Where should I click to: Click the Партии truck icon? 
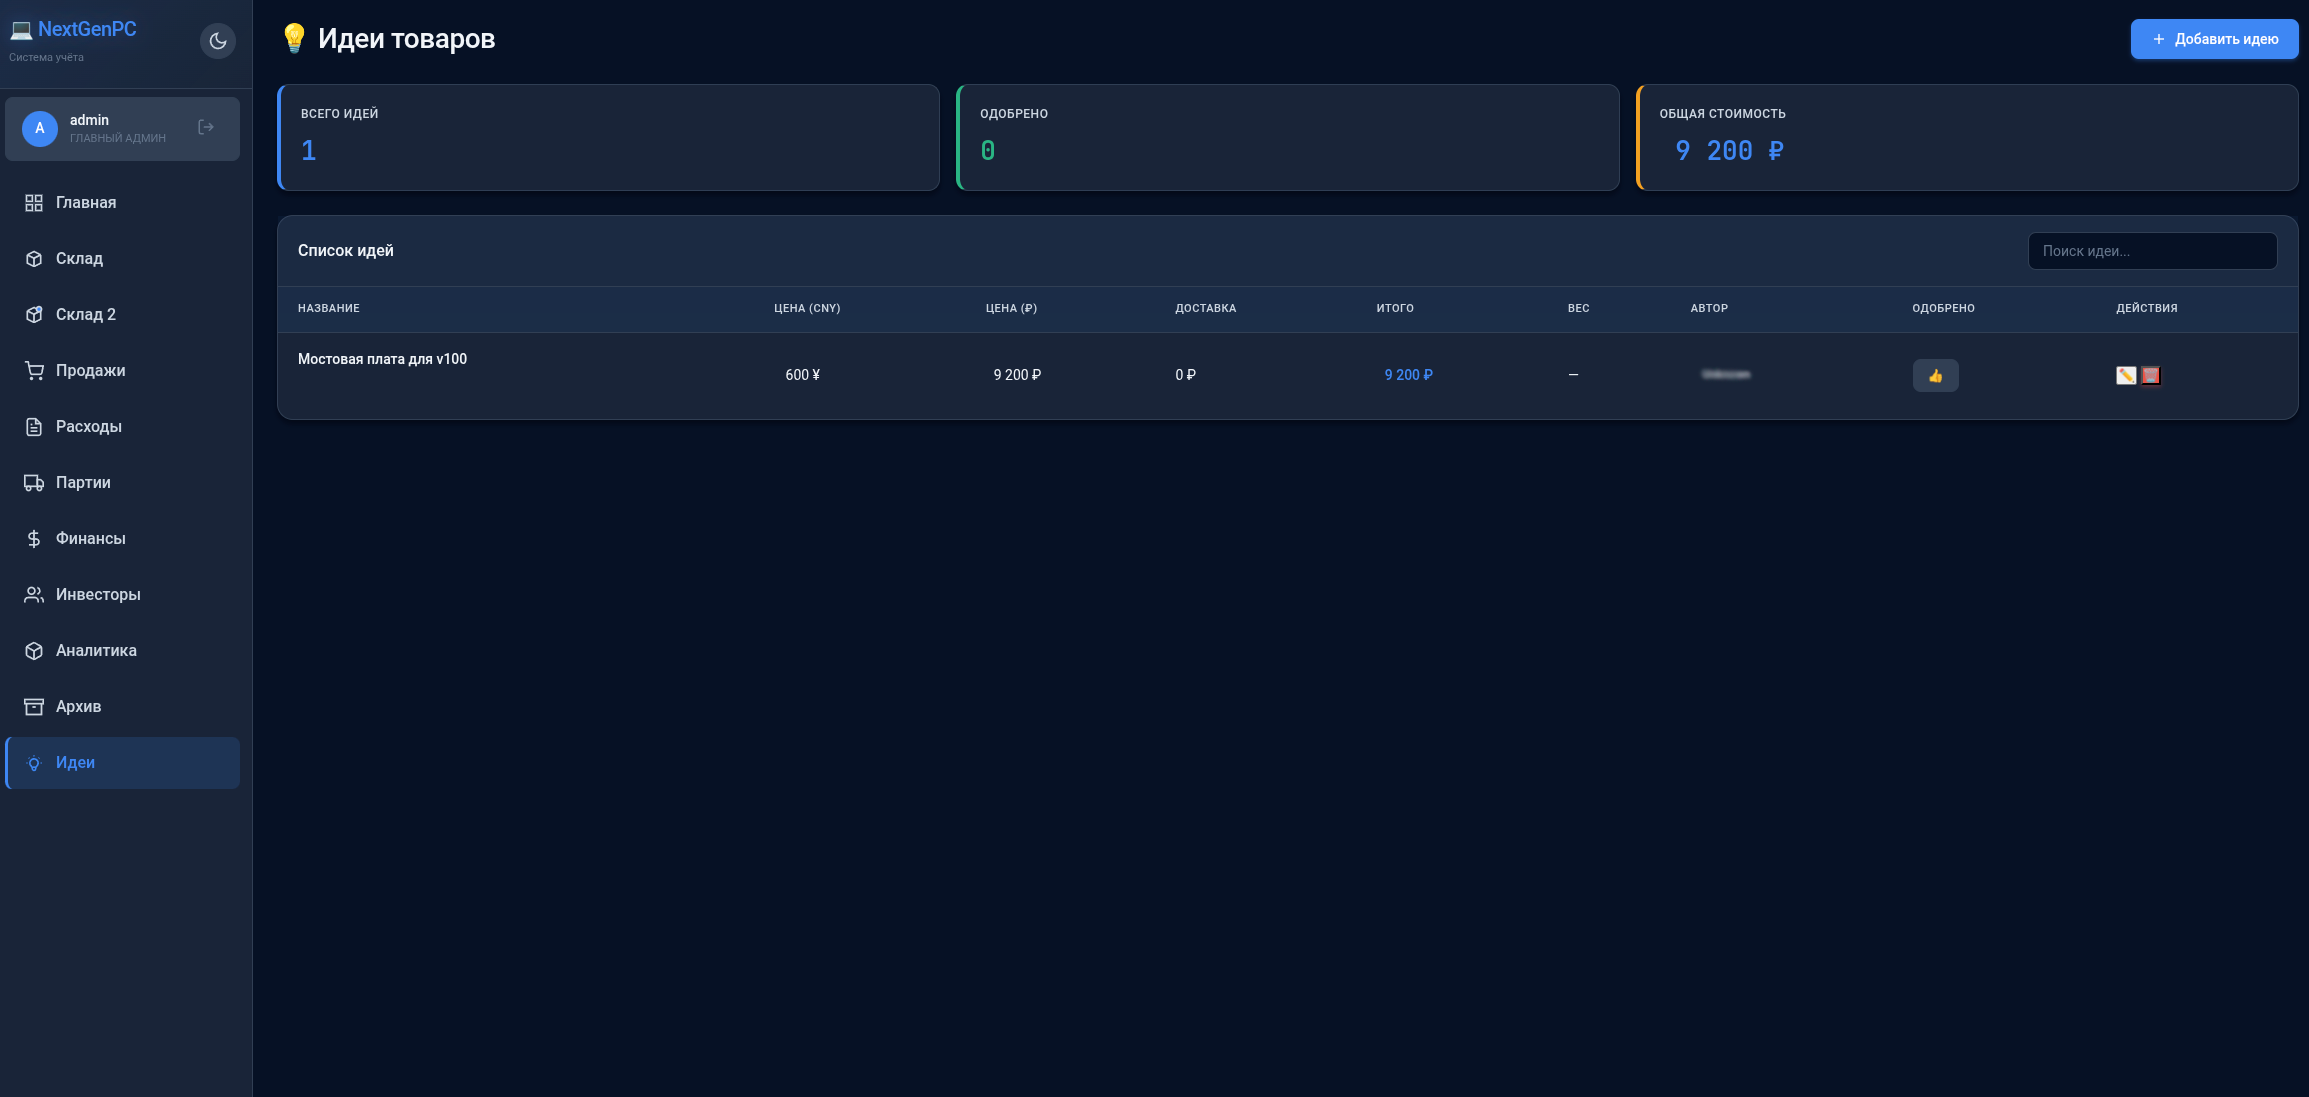[x=34, y=483]
